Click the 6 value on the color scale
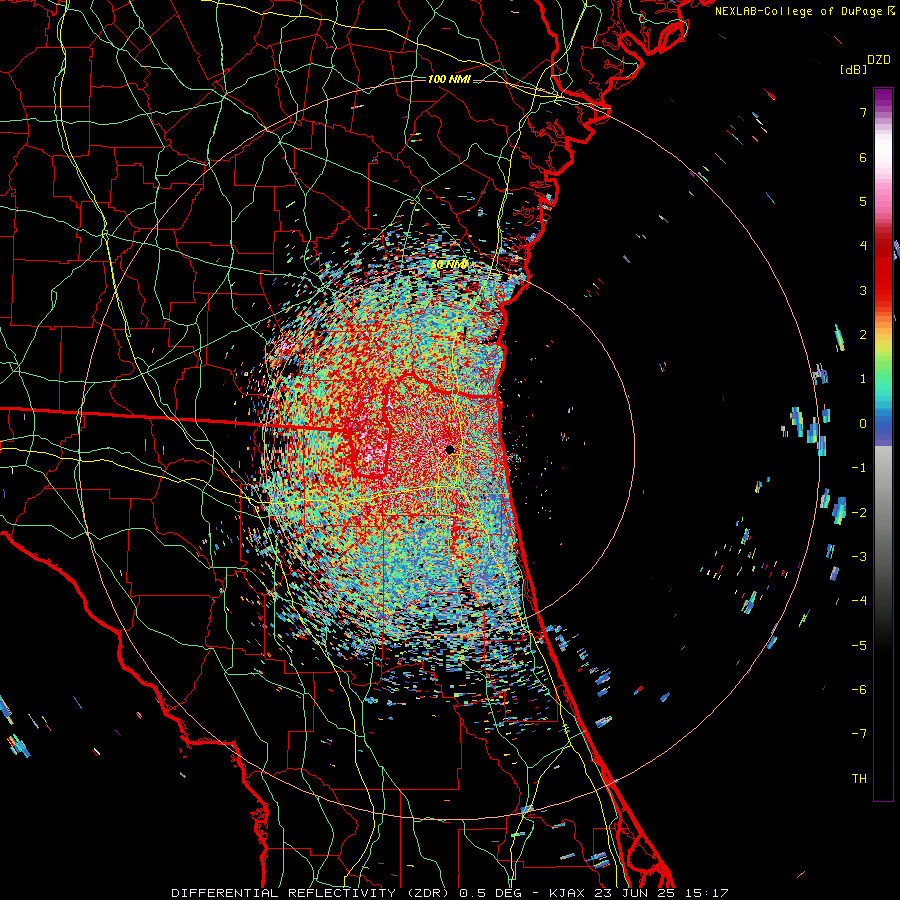 [x=863, y=157]
